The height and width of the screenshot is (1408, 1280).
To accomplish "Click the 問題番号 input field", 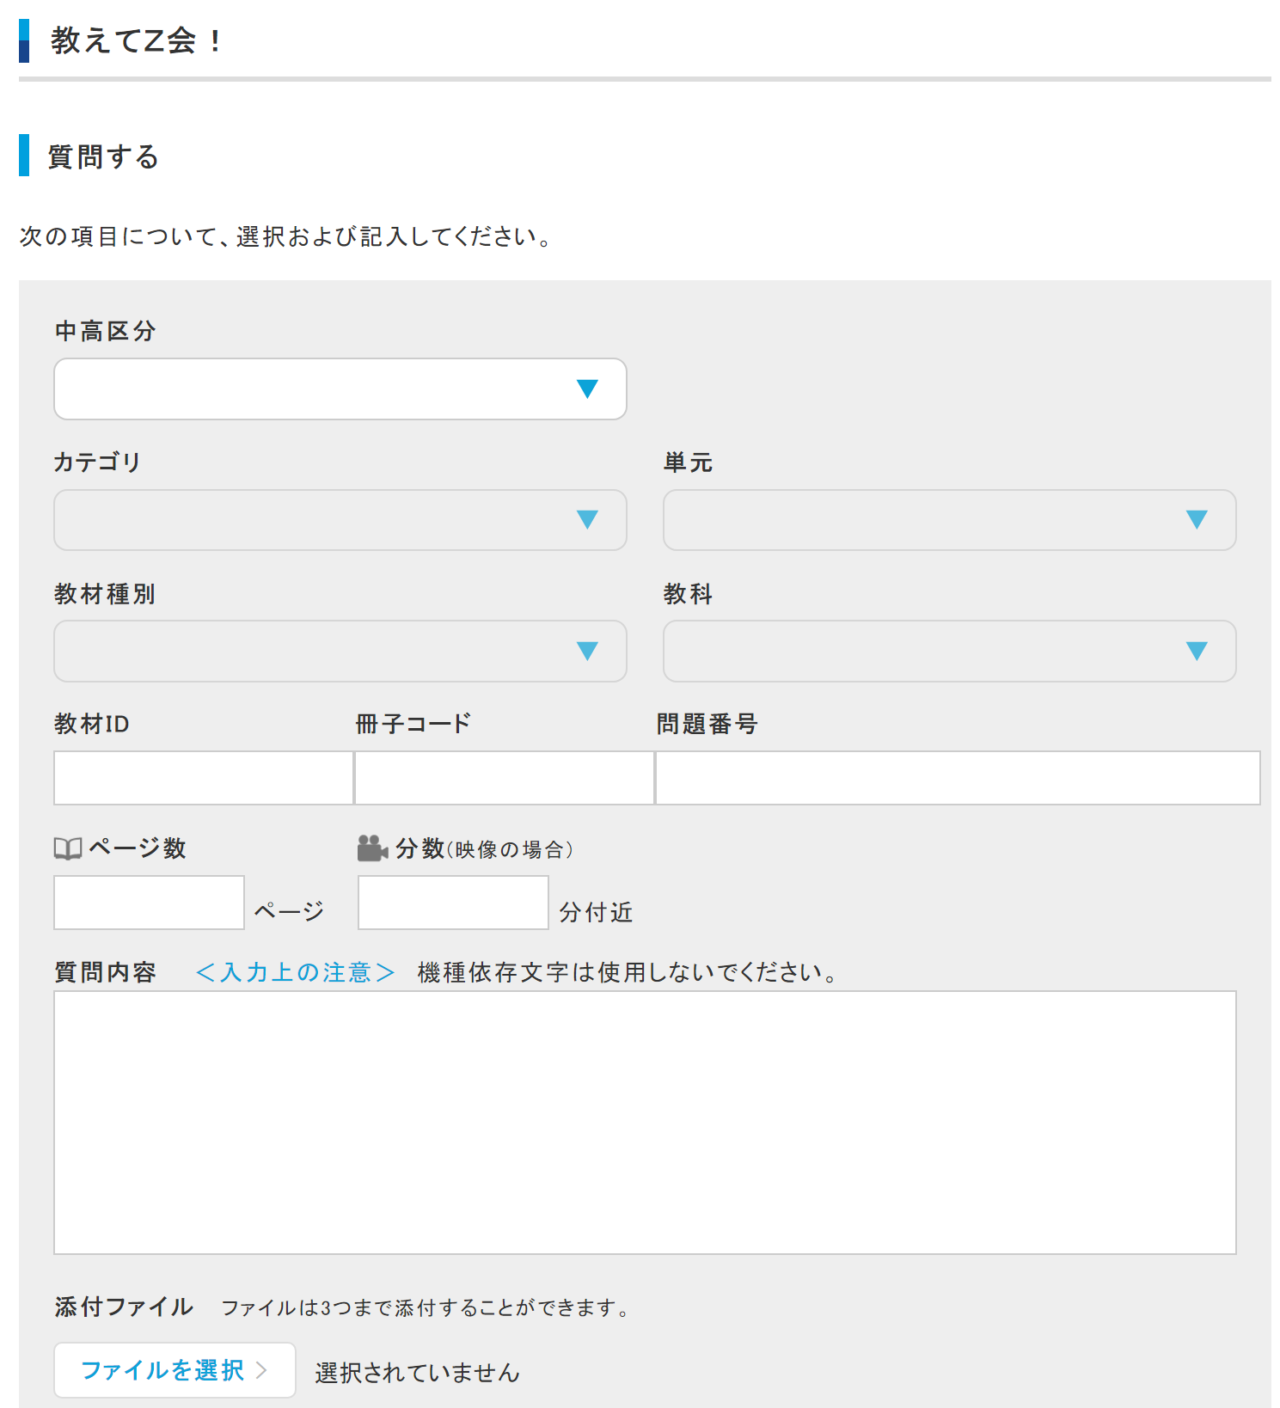I will pyautogui.click(x=958, y=778).
